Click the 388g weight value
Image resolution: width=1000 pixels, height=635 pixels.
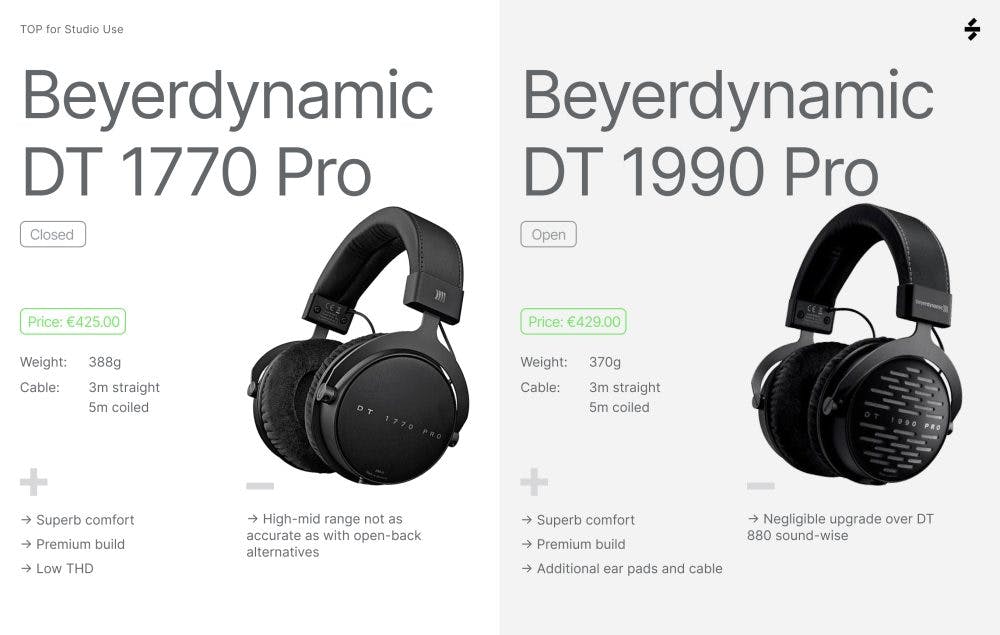(x=105, y=362)
